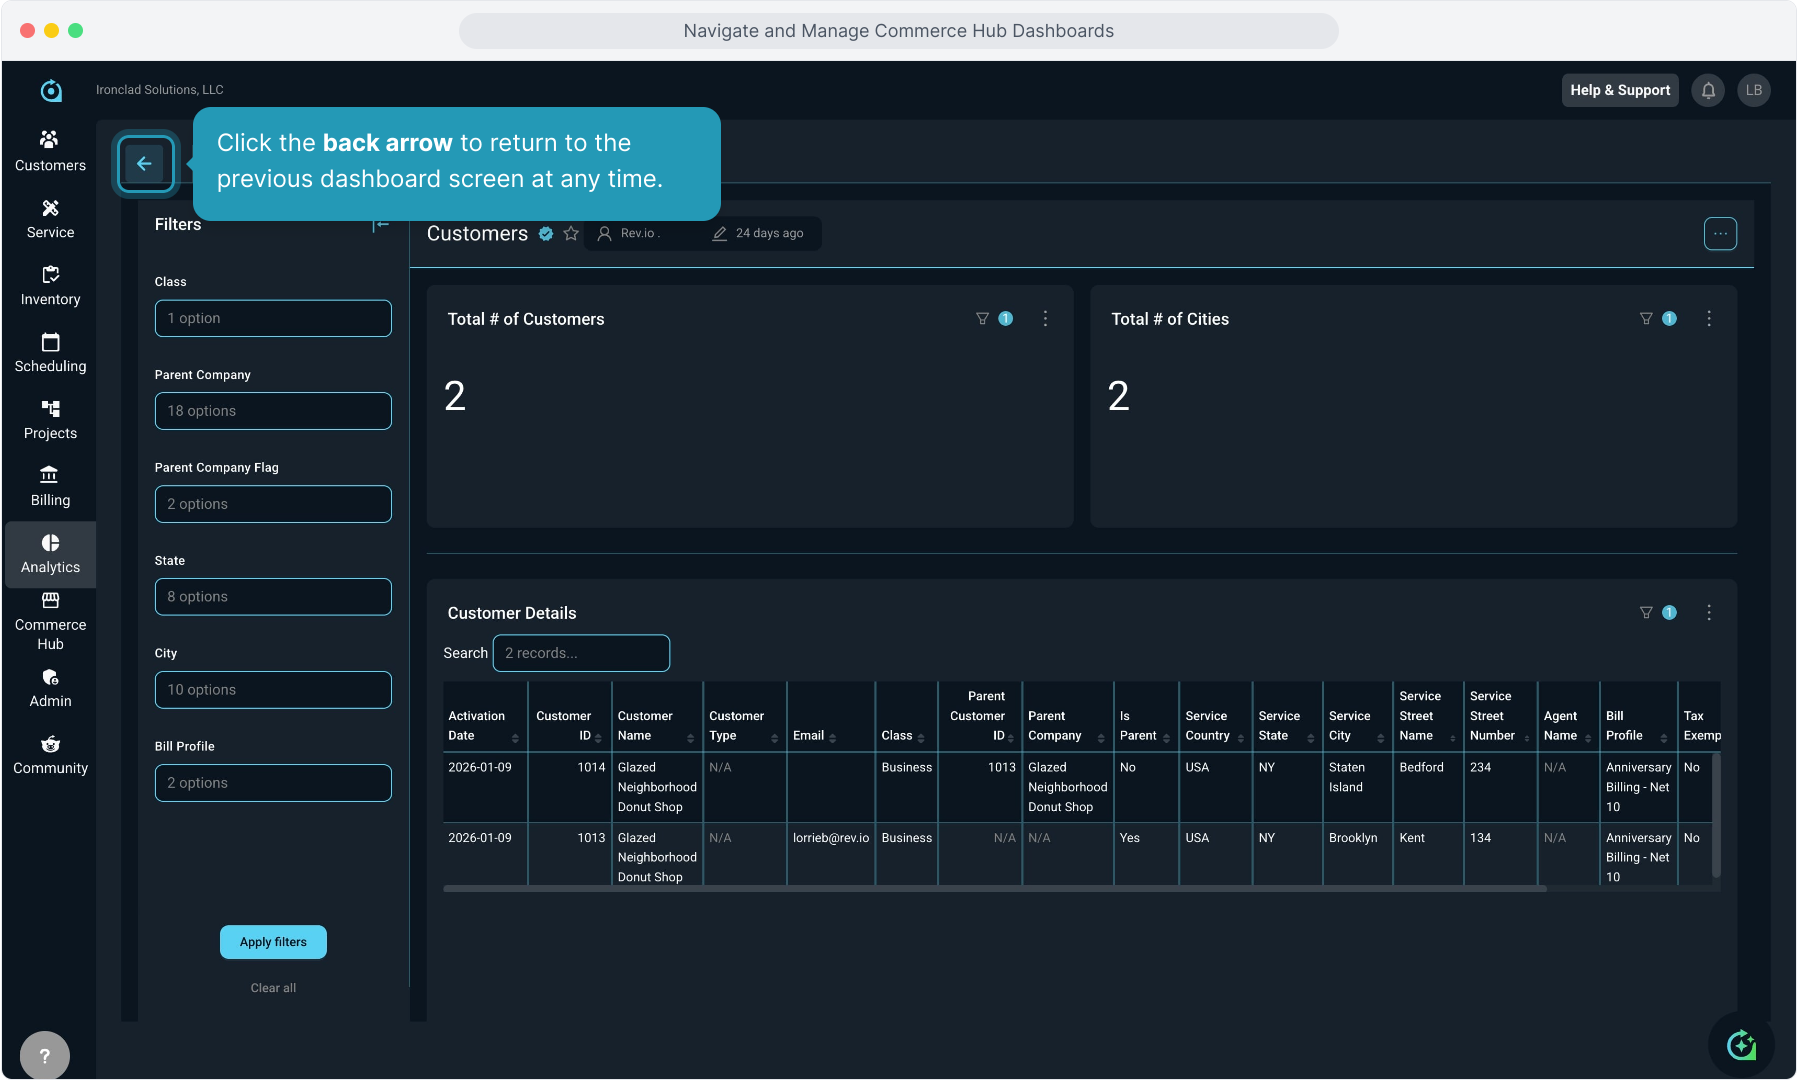
Task: Open the dashboard ellipsis options button
Action: pyautogui.click(x=1720, y=234)
